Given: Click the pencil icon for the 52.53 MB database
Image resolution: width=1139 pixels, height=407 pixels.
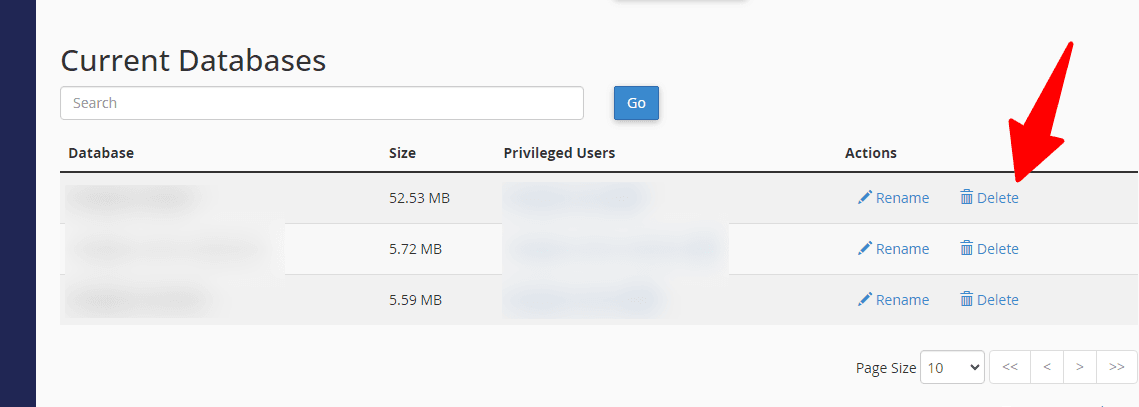Looking at the screenshot, I should [864, 198].
